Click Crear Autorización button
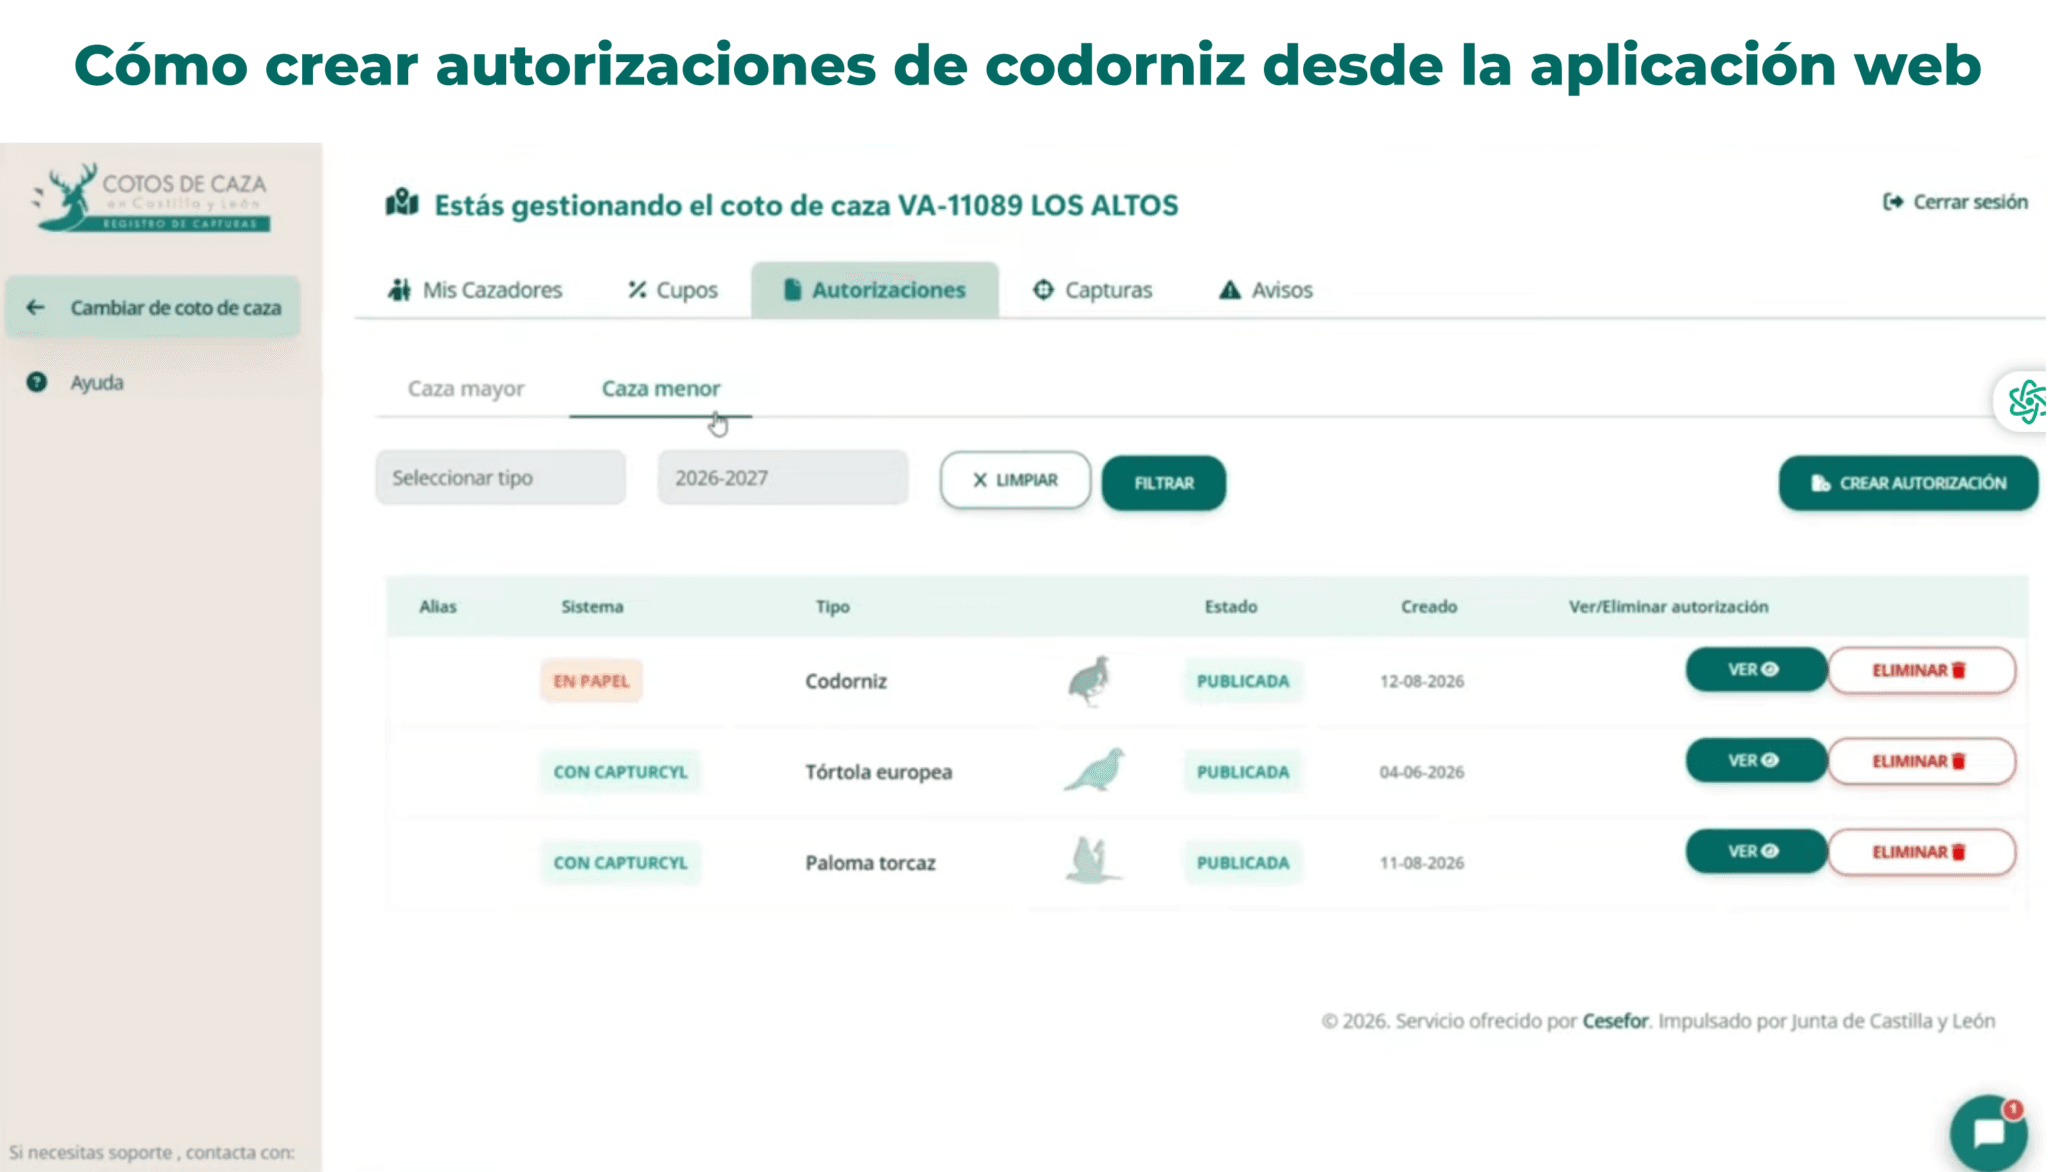 pos(1908,483)
